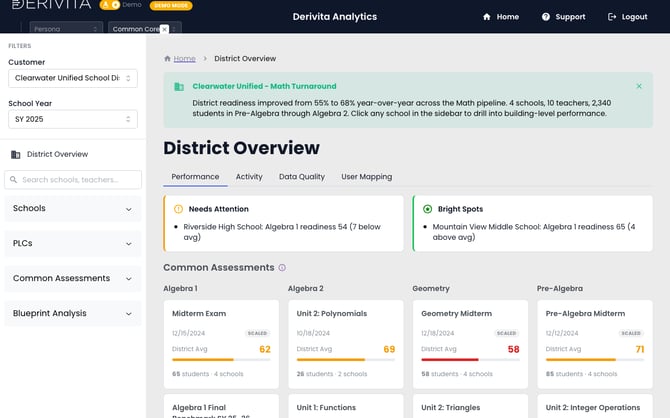Click the DEMO MODE badge
670x418 pixels.
tap(171, 6)
